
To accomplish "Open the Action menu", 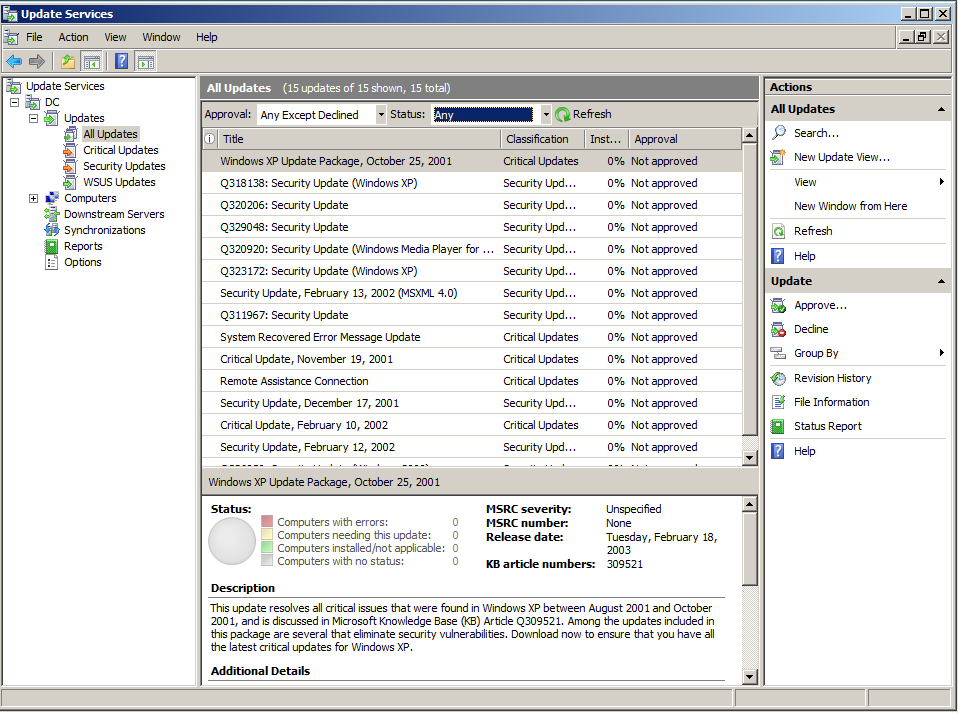I will tap(73, 37).
